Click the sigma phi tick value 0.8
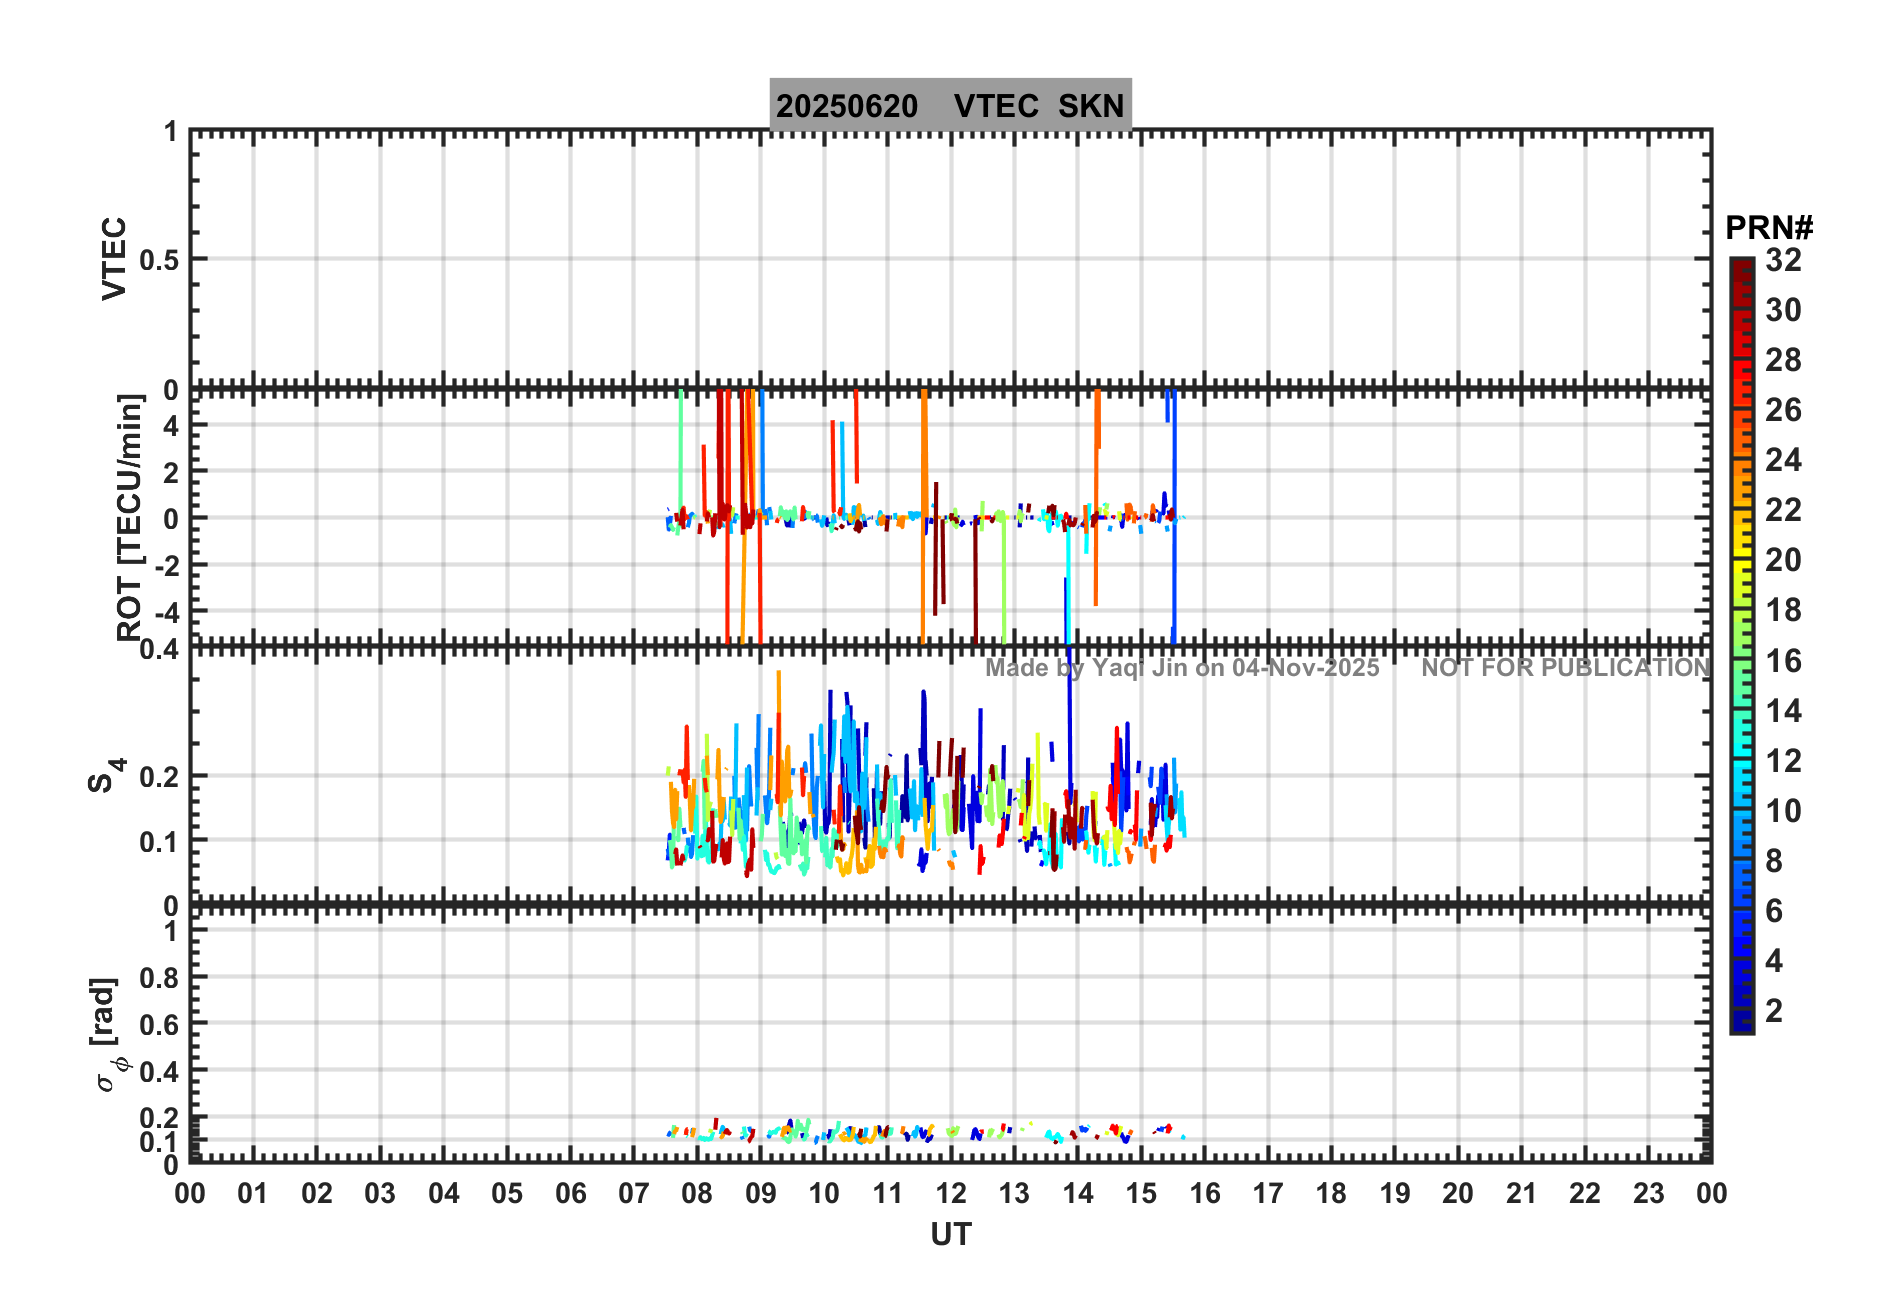Image resolution: width=1902 pixels, height=1292 pixels. 159,978
